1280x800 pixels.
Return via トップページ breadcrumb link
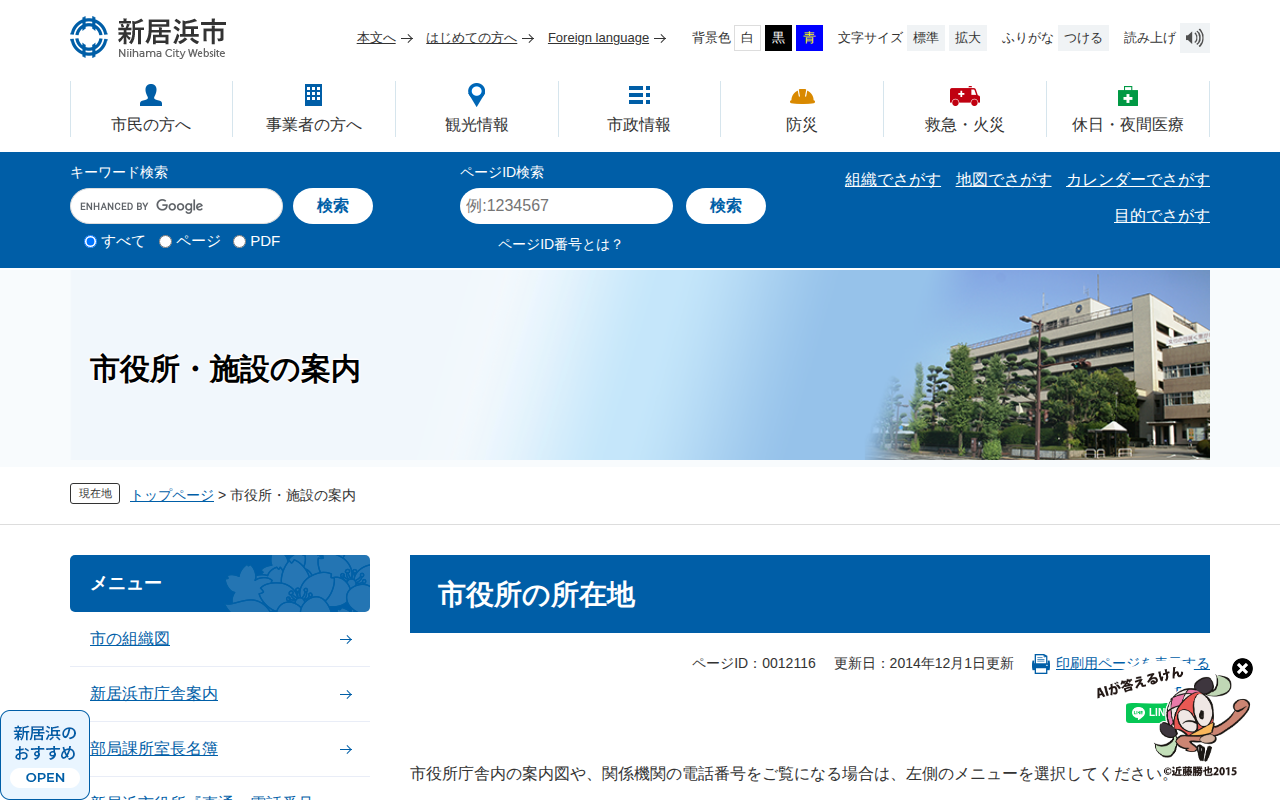point(170,494)
